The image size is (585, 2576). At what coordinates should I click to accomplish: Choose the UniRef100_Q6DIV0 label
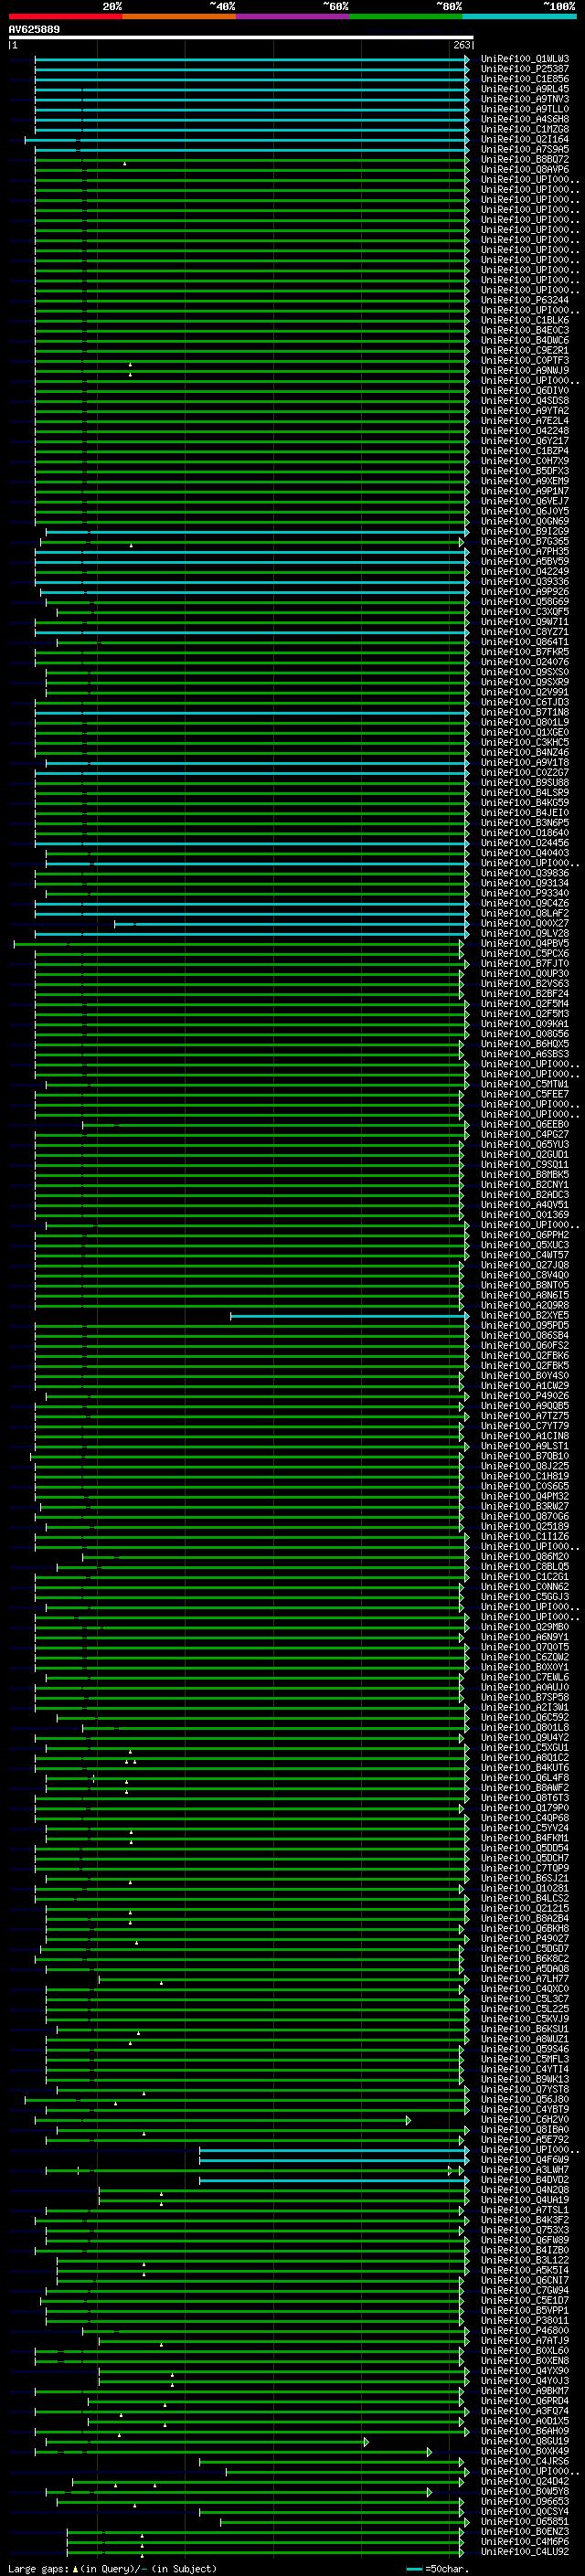tap(525, 391)
